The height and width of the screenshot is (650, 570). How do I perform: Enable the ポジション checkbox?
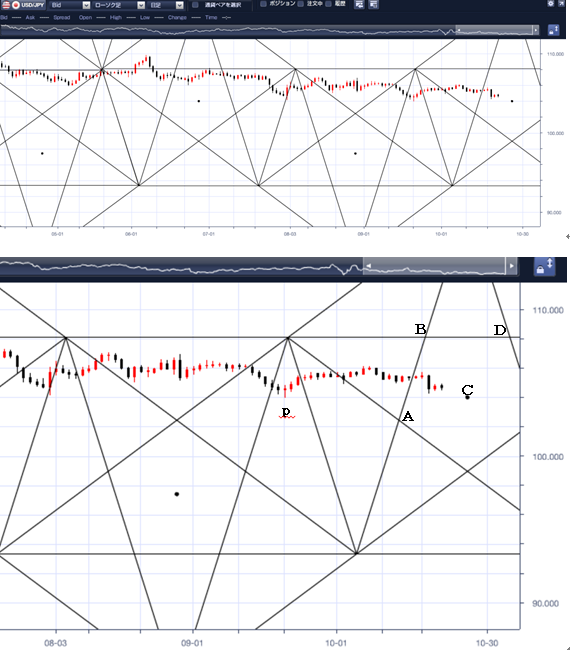click(x=263, y=4)
